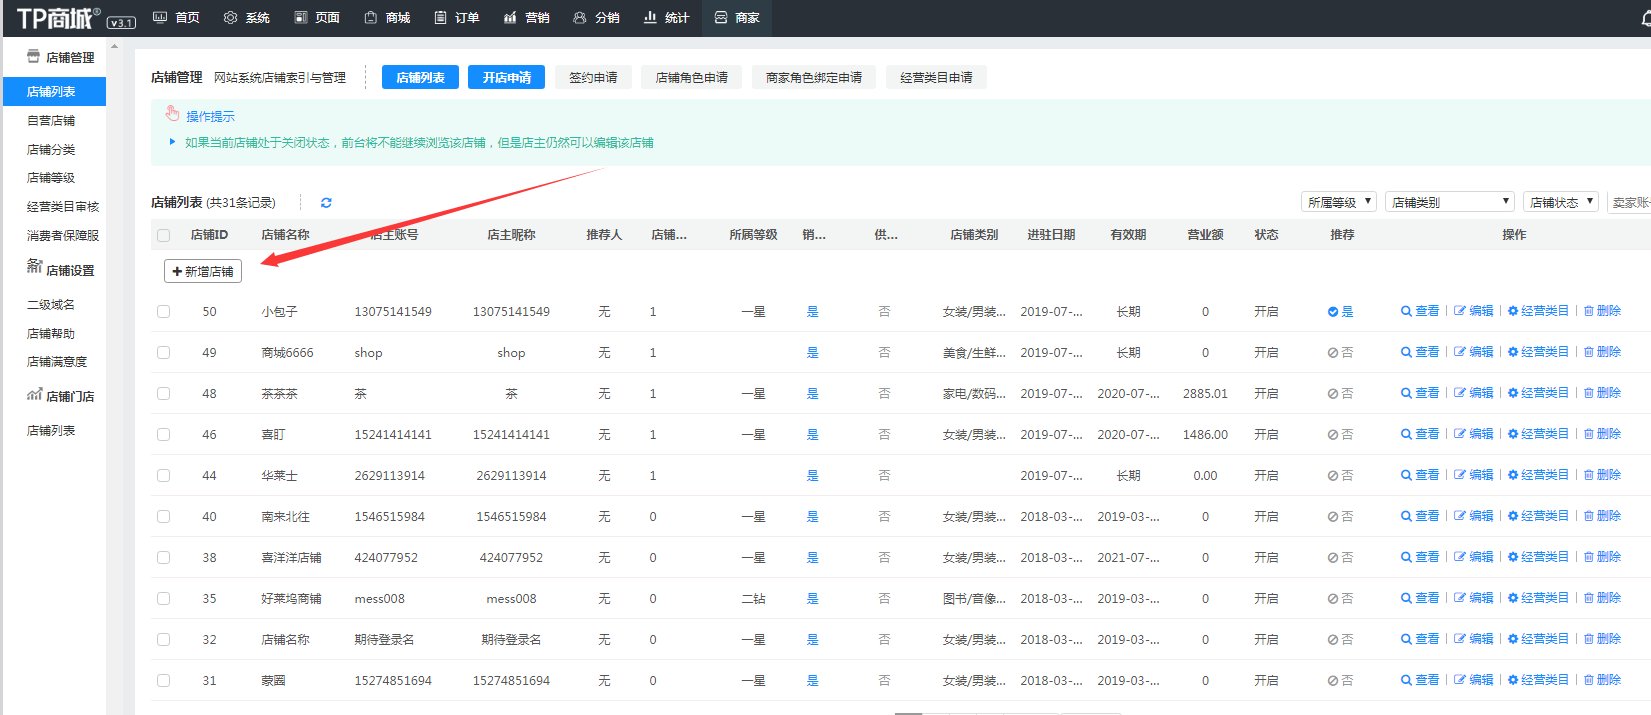Switch to the 签约申请 tab
The height and width of the screenshot is (715, 1651).
pos(593,78)
